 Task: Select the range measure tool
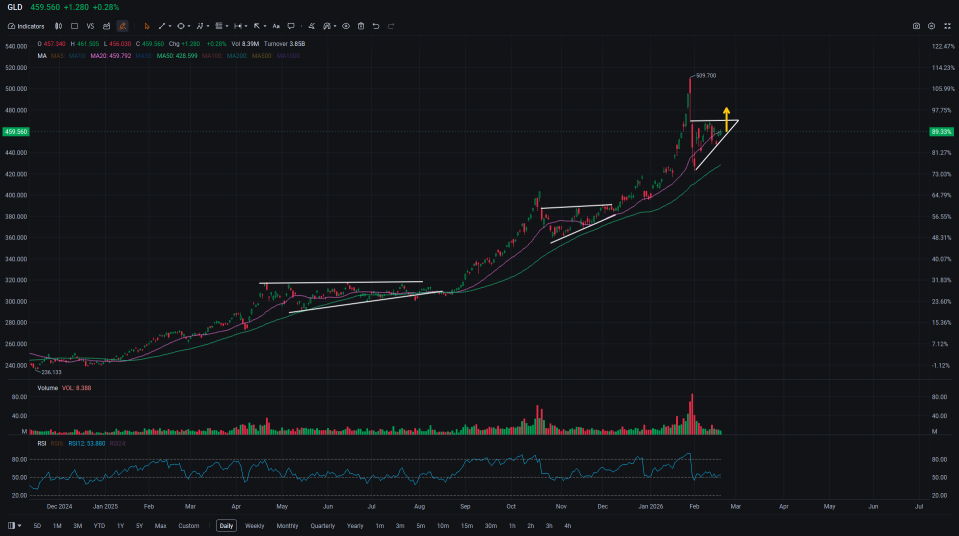coord(238,26)
